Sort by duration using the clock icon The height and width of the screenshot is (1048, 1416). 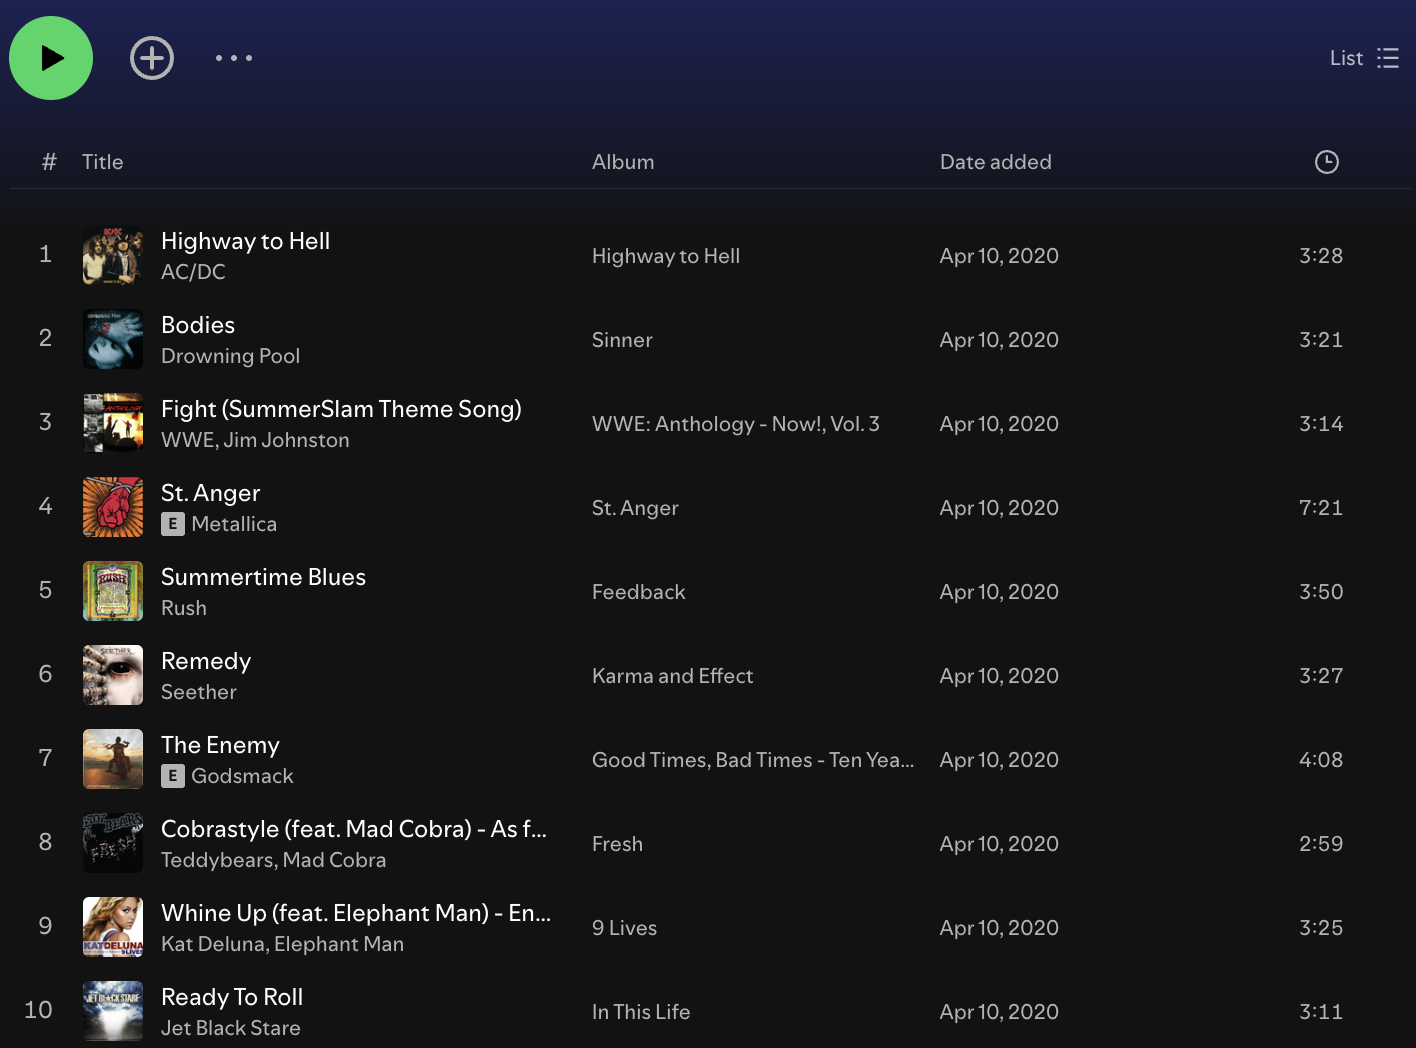coord(1327,162)
